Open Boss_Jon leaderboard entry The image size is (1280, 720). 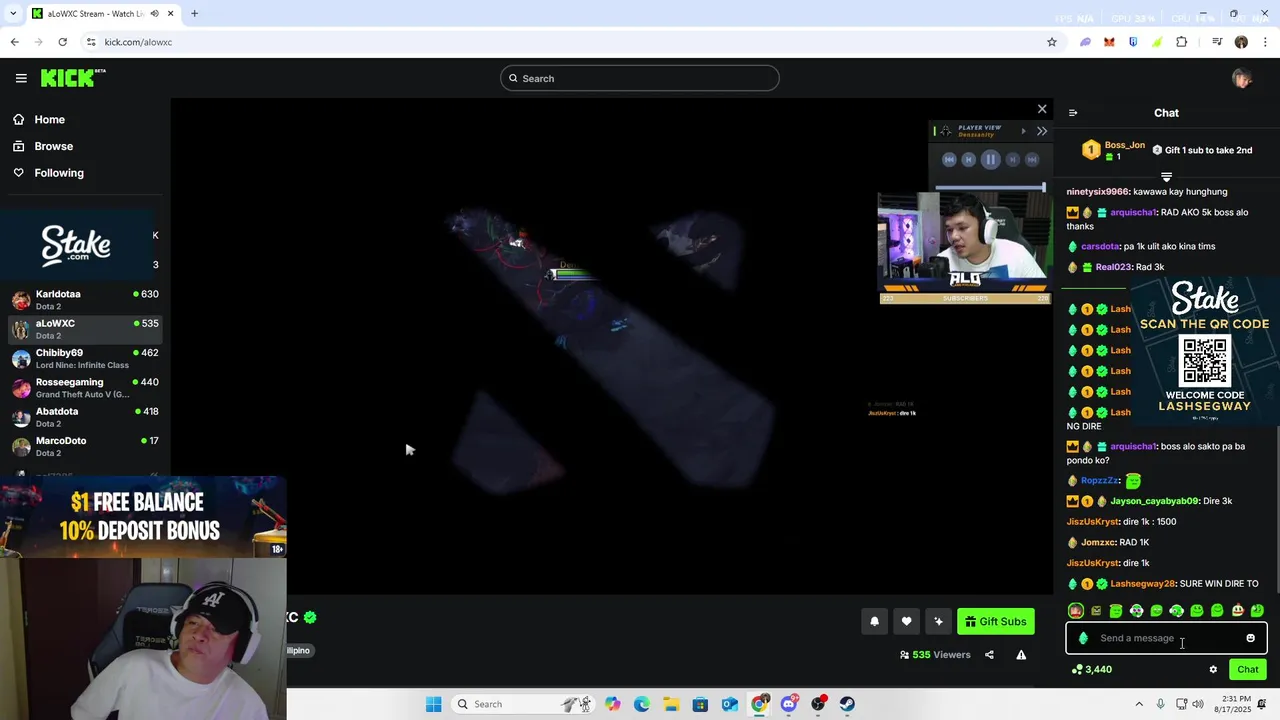(1114, 150)
